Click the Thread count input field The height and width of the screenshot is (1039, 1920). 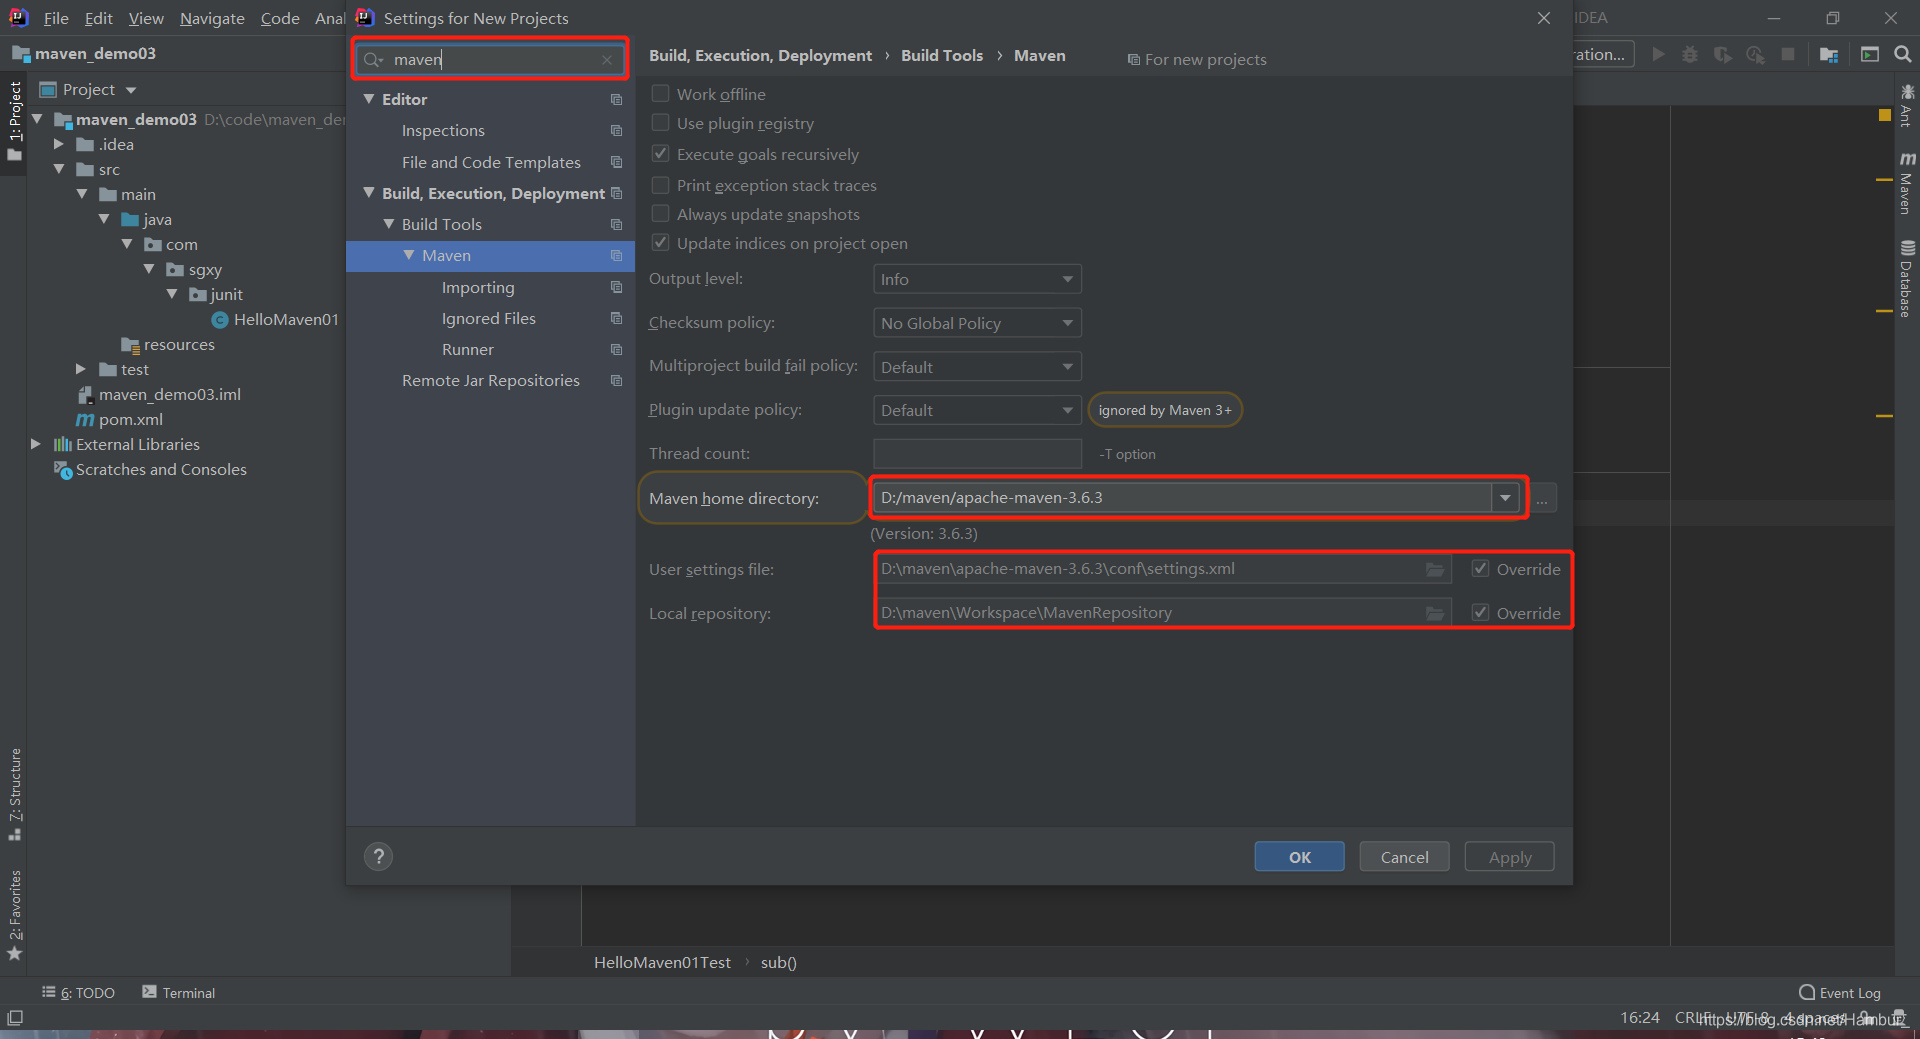click(x=977, y=454)
